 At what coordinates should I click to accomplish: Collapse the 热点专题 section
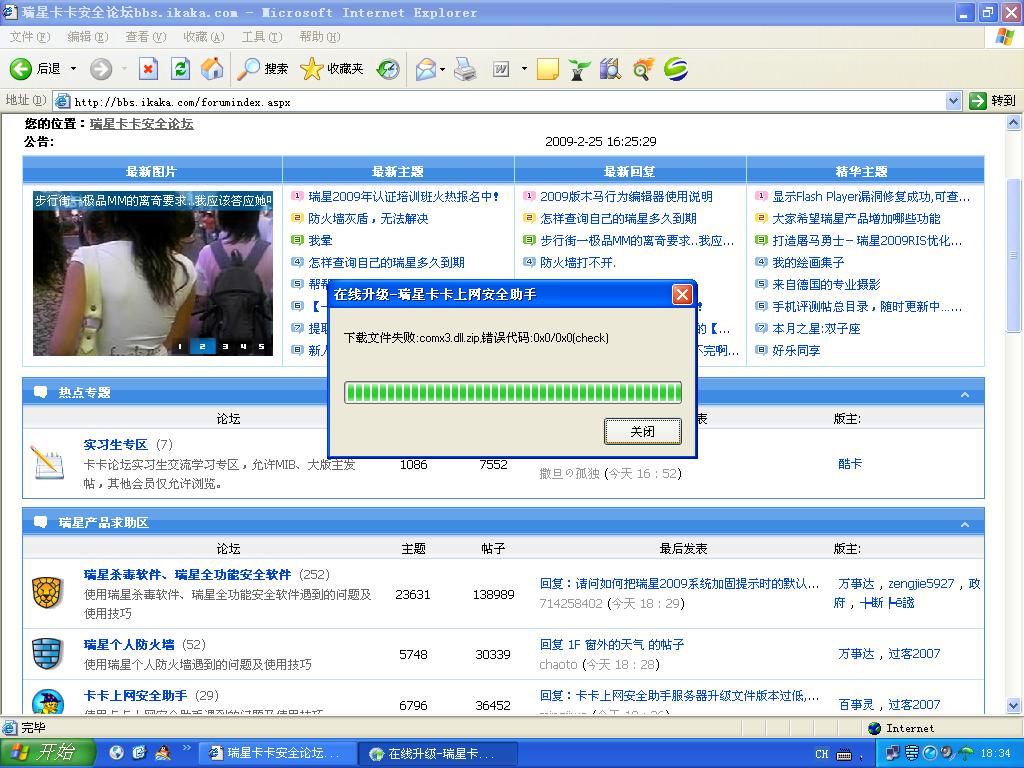(x=965, y=394)
